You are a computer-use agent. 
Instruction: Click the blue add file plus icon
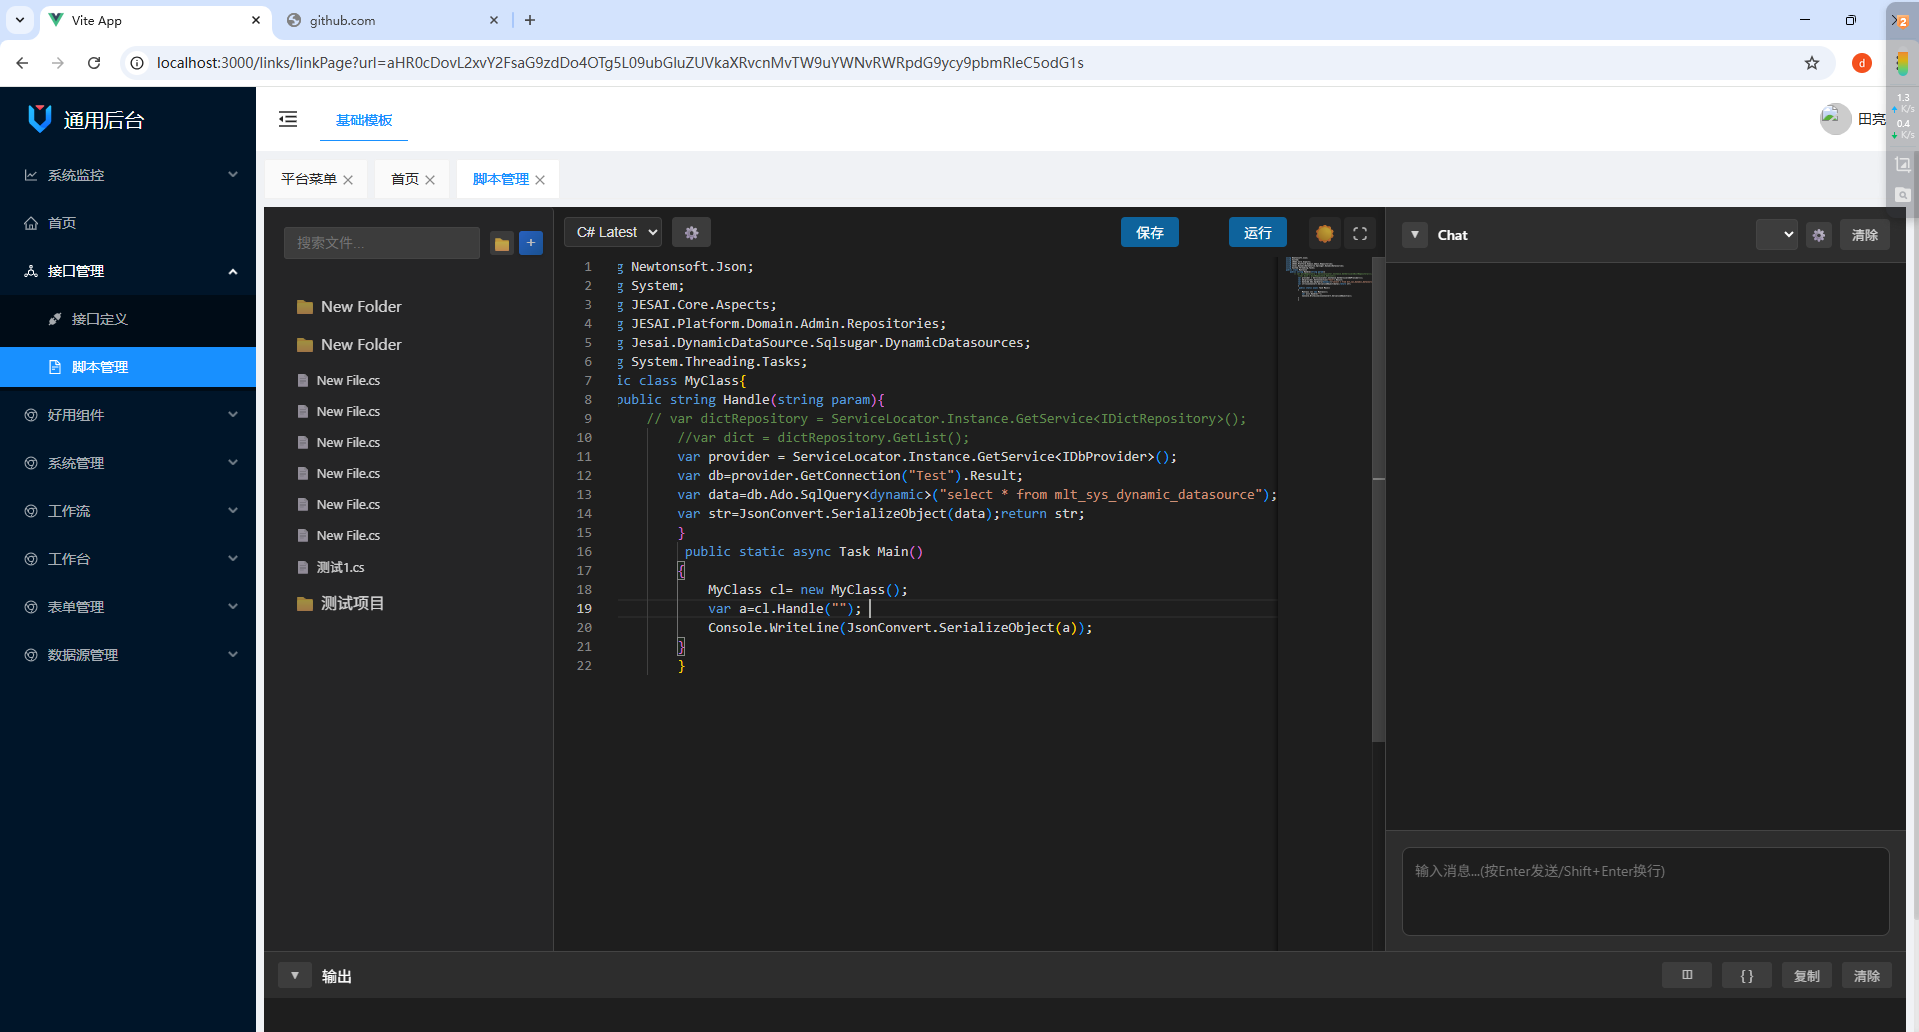click(531, 243)
